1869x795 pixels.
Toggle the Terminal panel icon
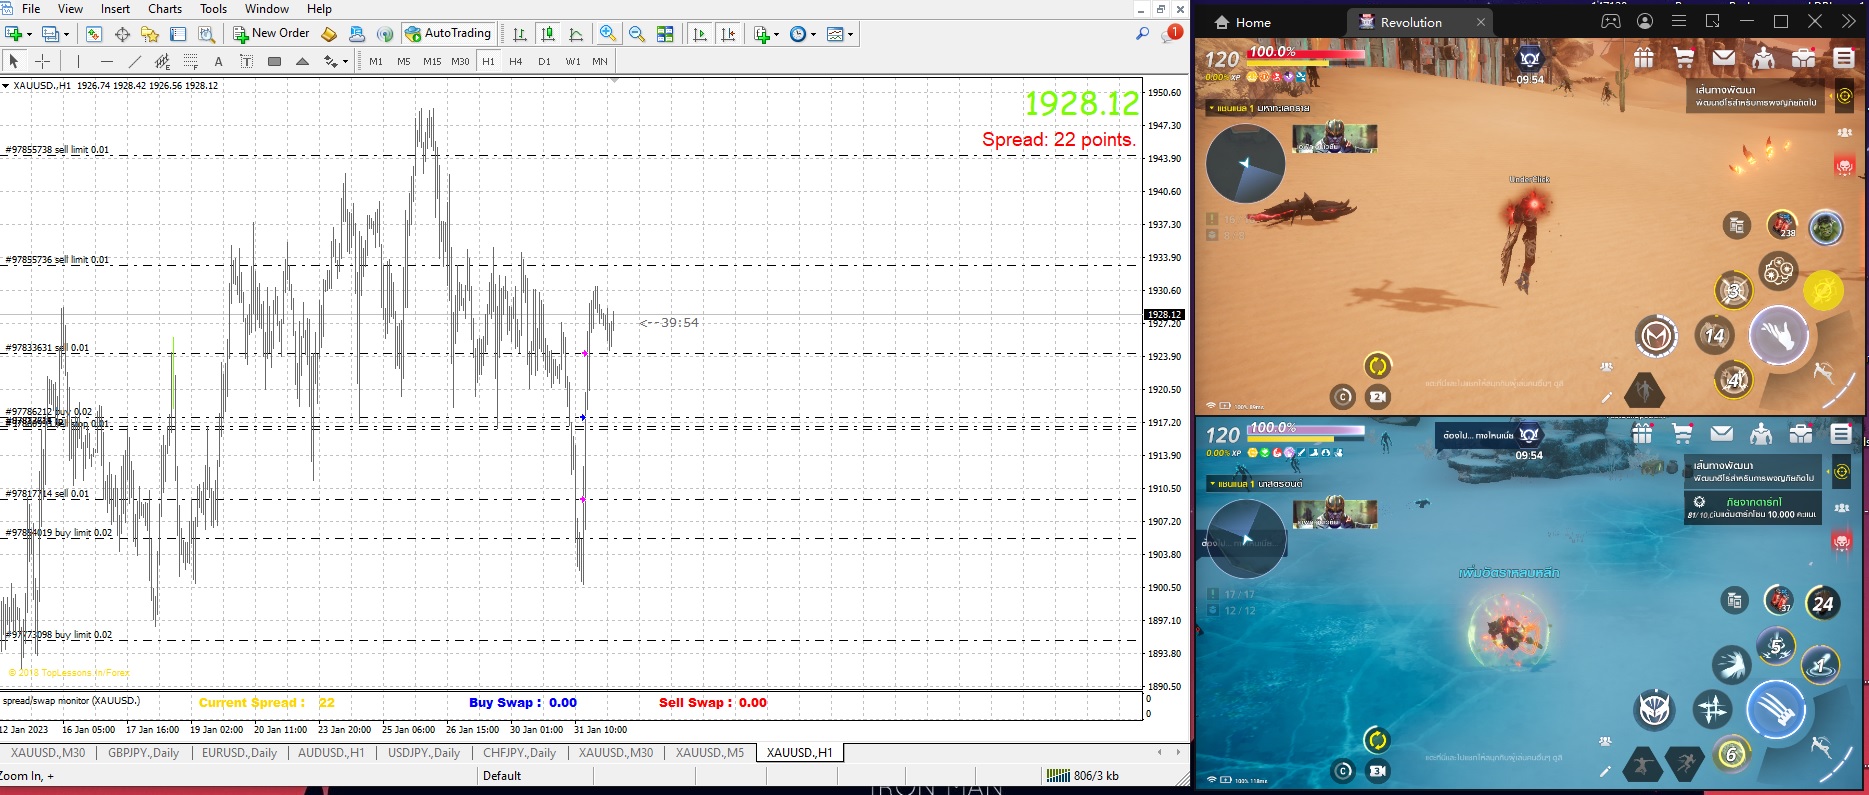point(178,34)
